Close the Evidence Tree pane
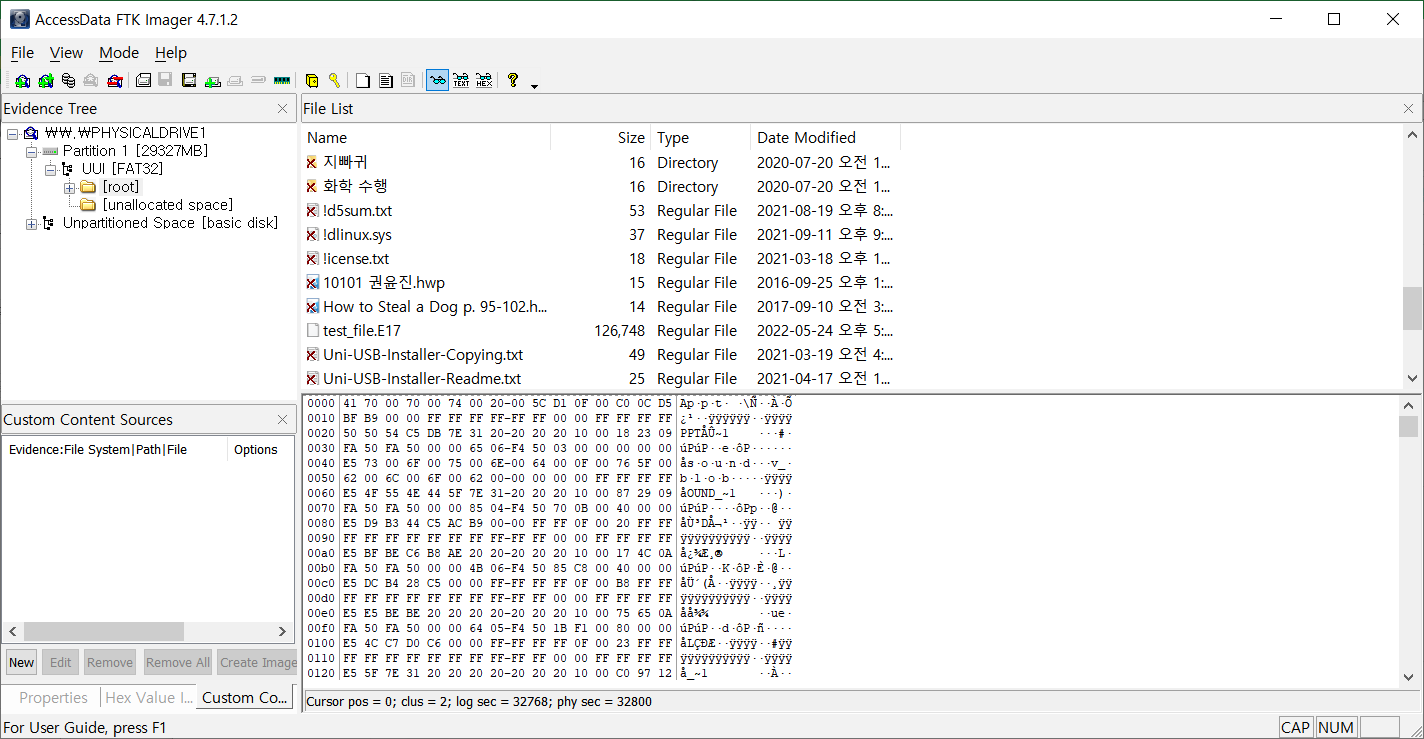 point(283,109)
